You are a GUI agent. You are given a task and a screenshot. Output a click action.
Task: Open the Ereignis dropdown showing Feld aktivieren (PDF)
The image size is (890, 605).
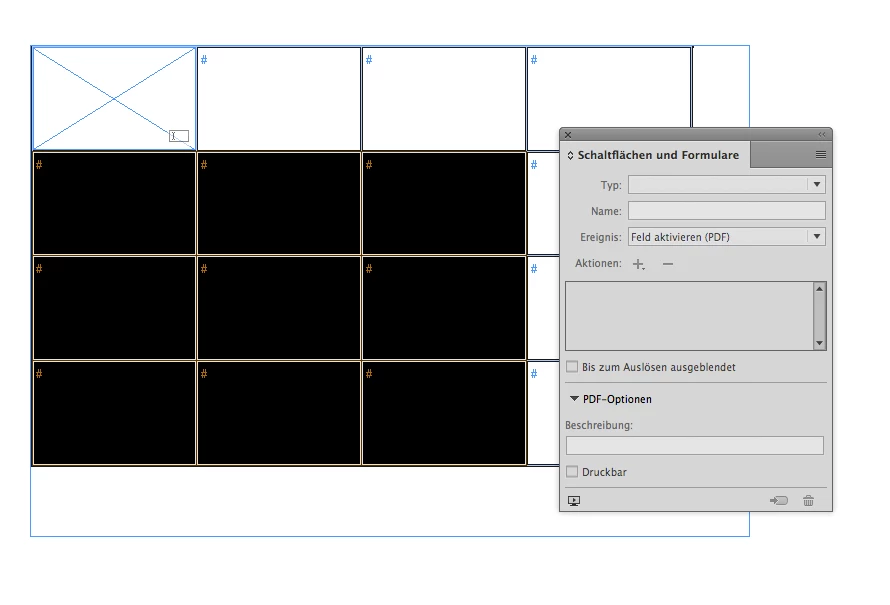pos(727,237)
